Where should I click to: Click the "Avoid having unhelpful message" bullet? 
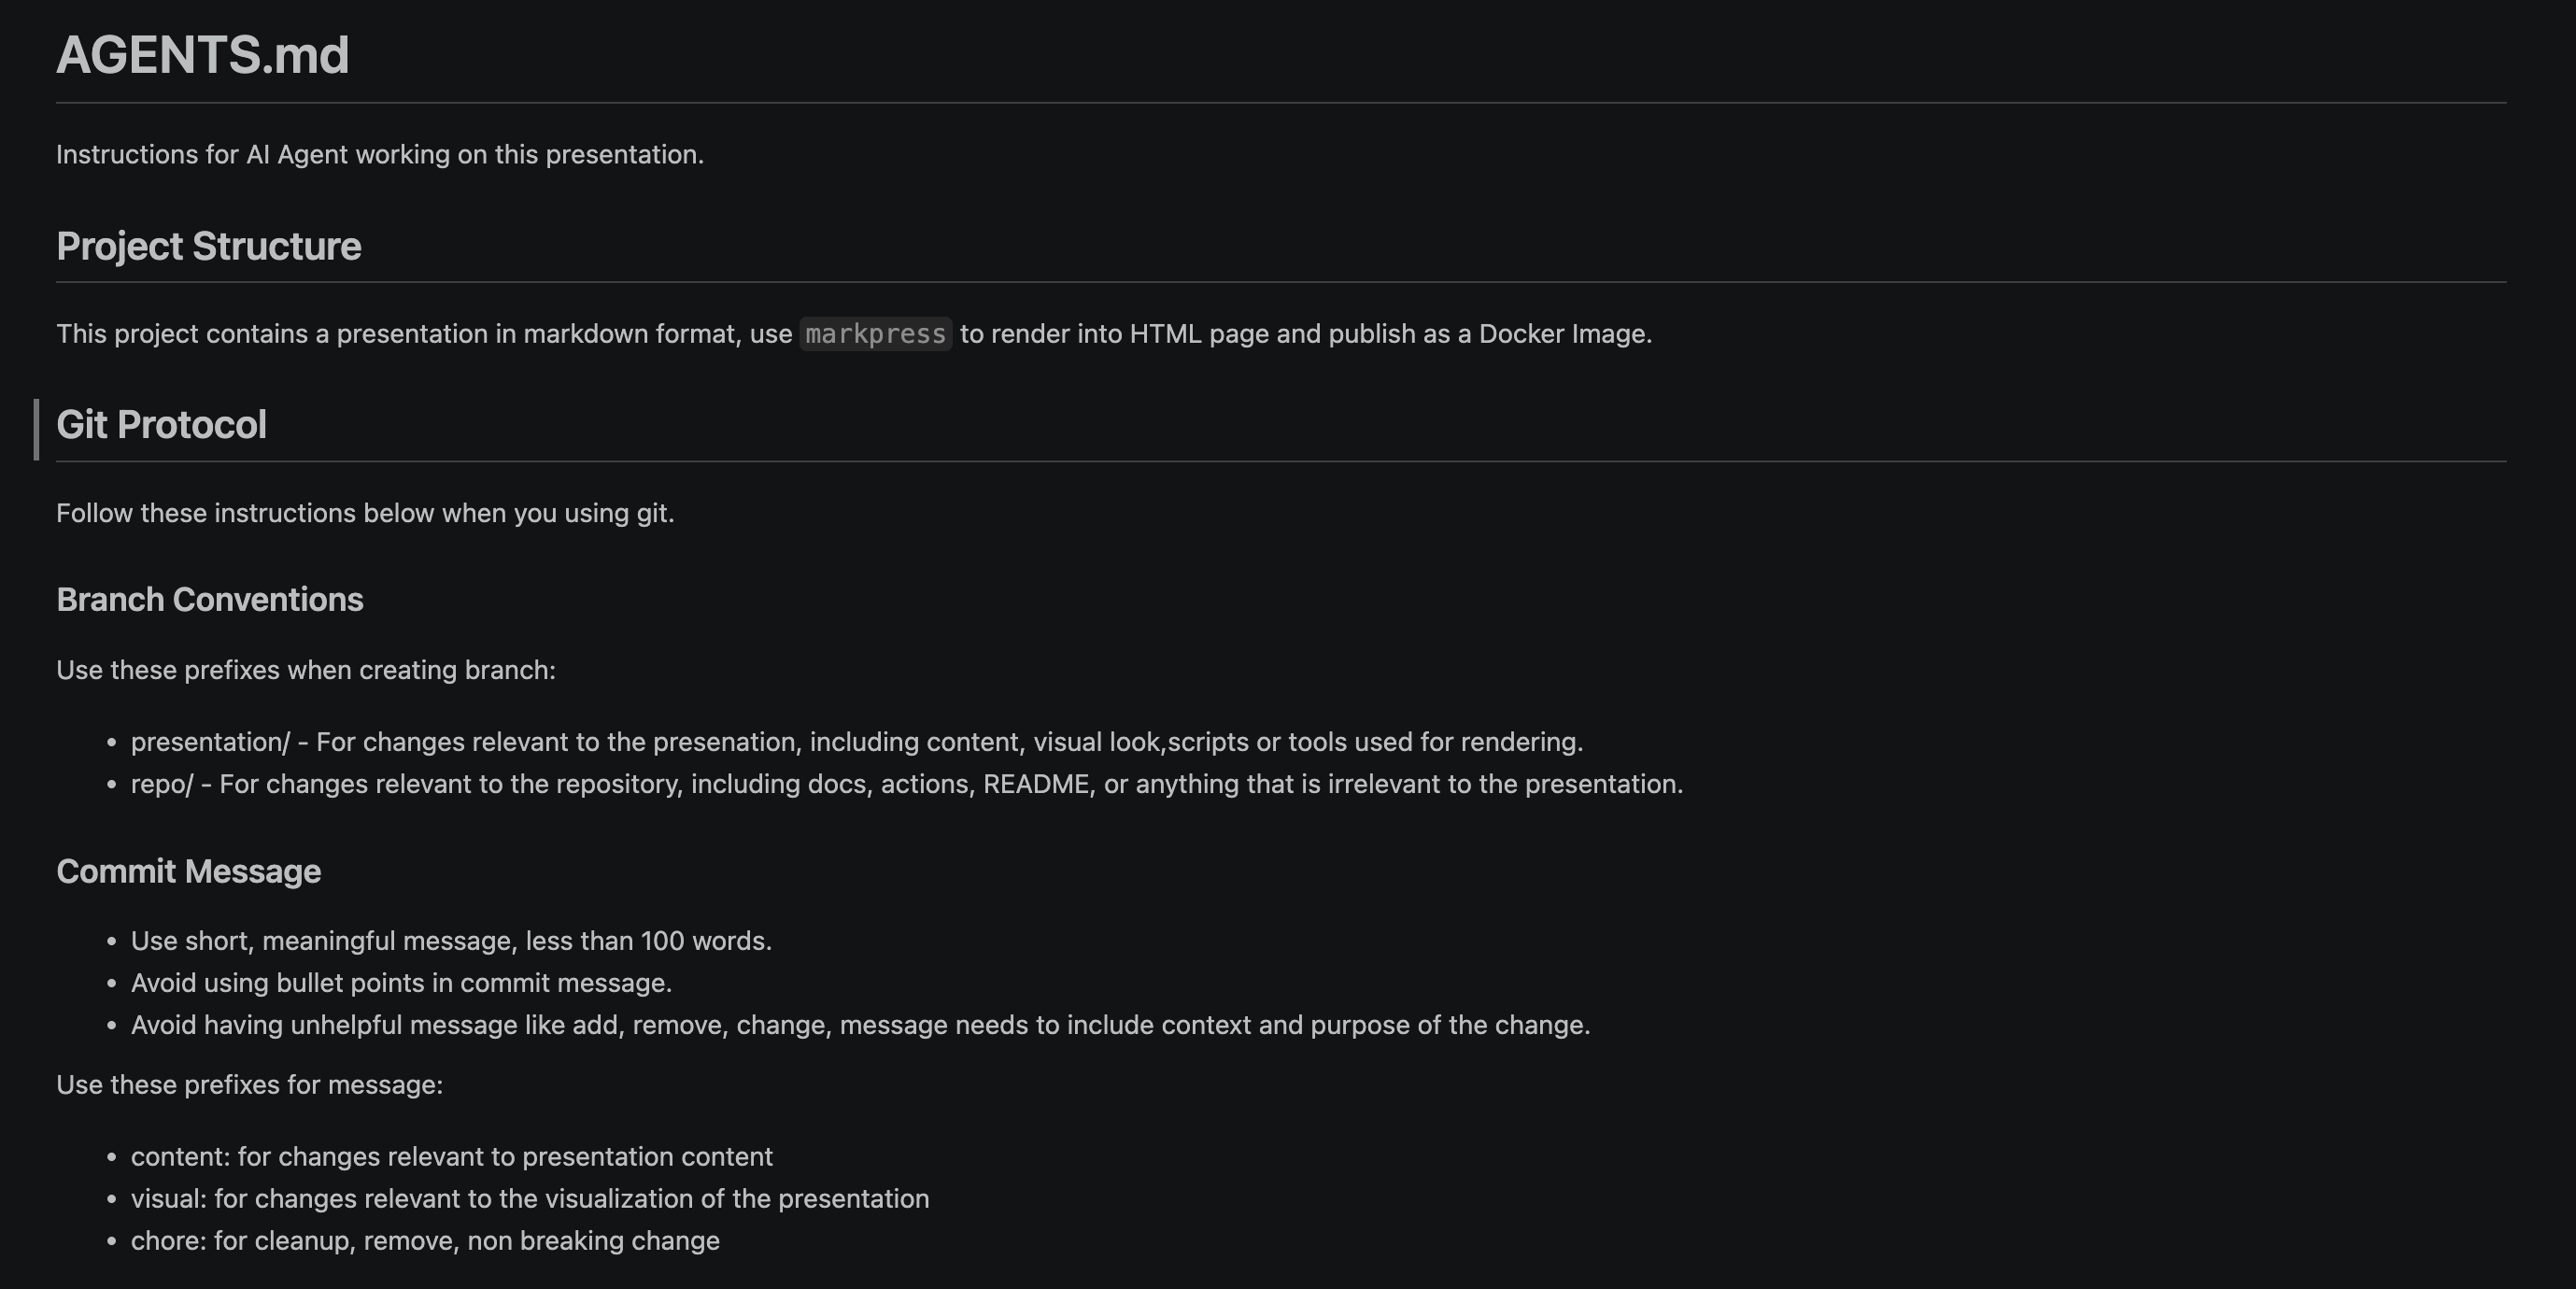click(x=859, y=1025)
